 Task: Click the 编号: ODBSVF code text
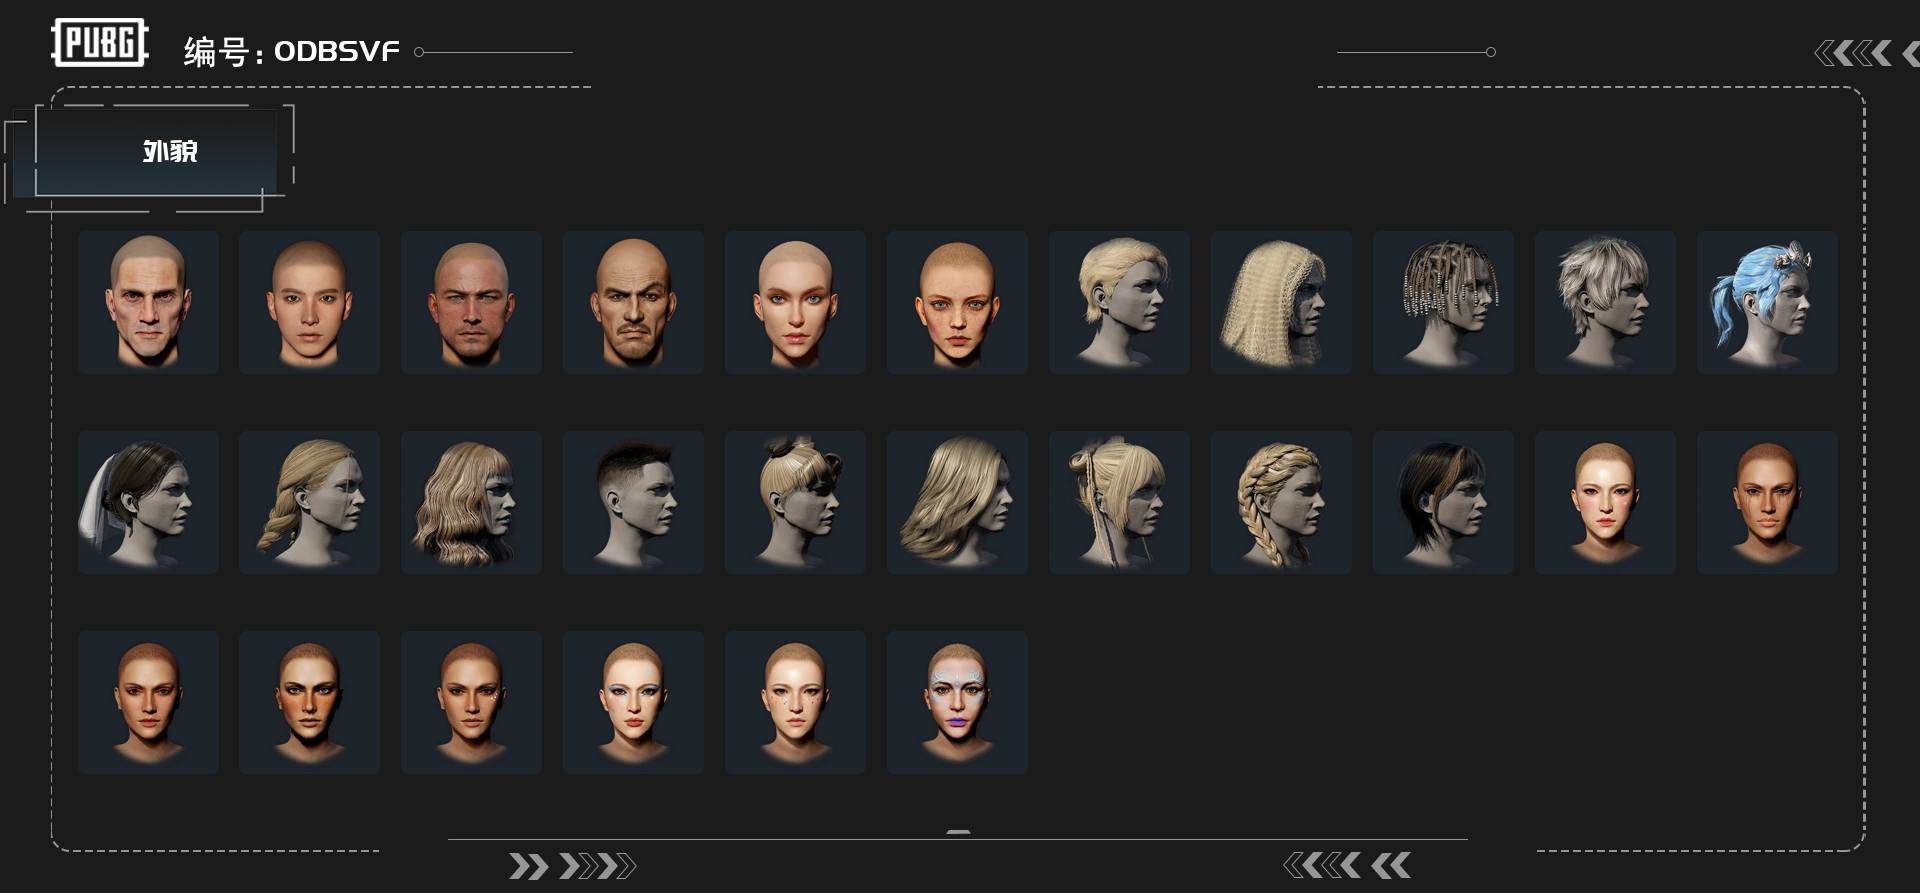pos(291,51)
